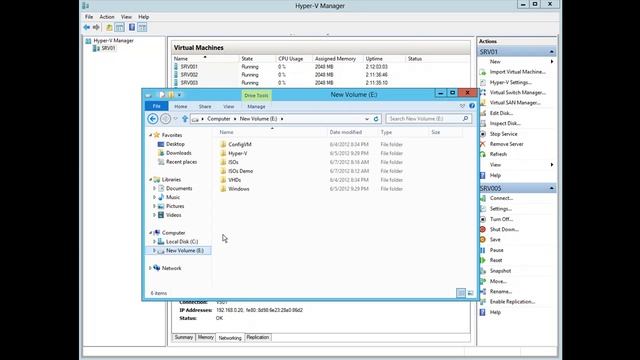Select New Volume (E:) in navigation tree
This screenshot has height=360, width=640.
[x=184, y=251]
